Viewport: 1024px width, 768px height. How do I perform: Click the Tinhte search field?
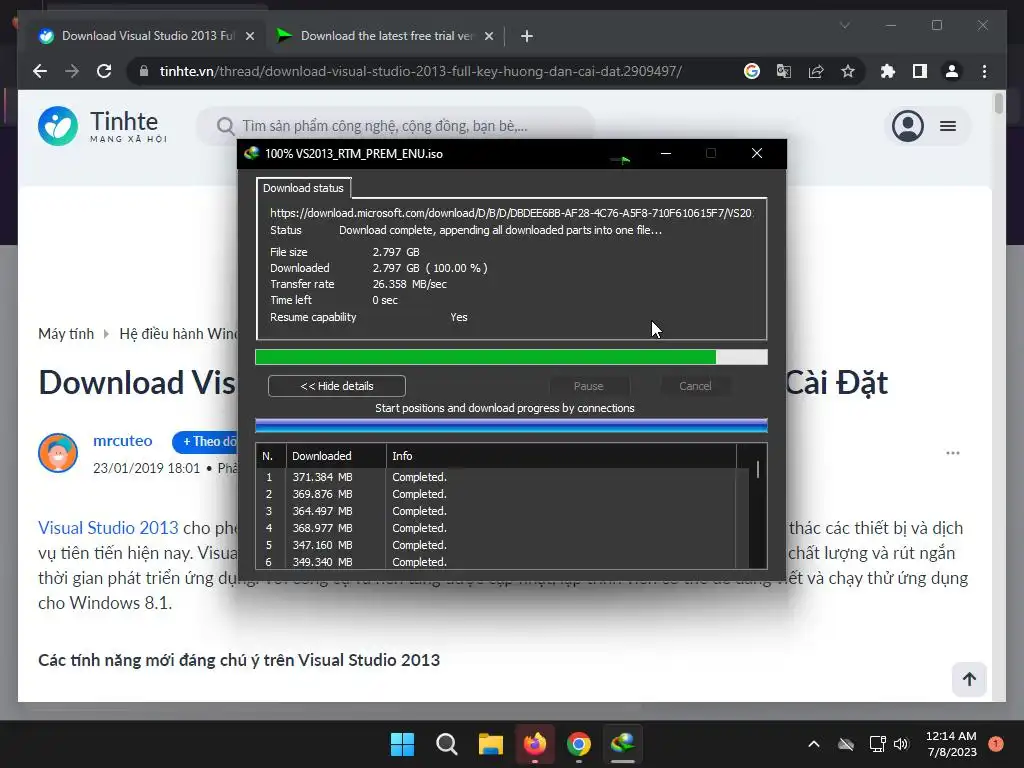pyautogui.click(x=396, y=126)
